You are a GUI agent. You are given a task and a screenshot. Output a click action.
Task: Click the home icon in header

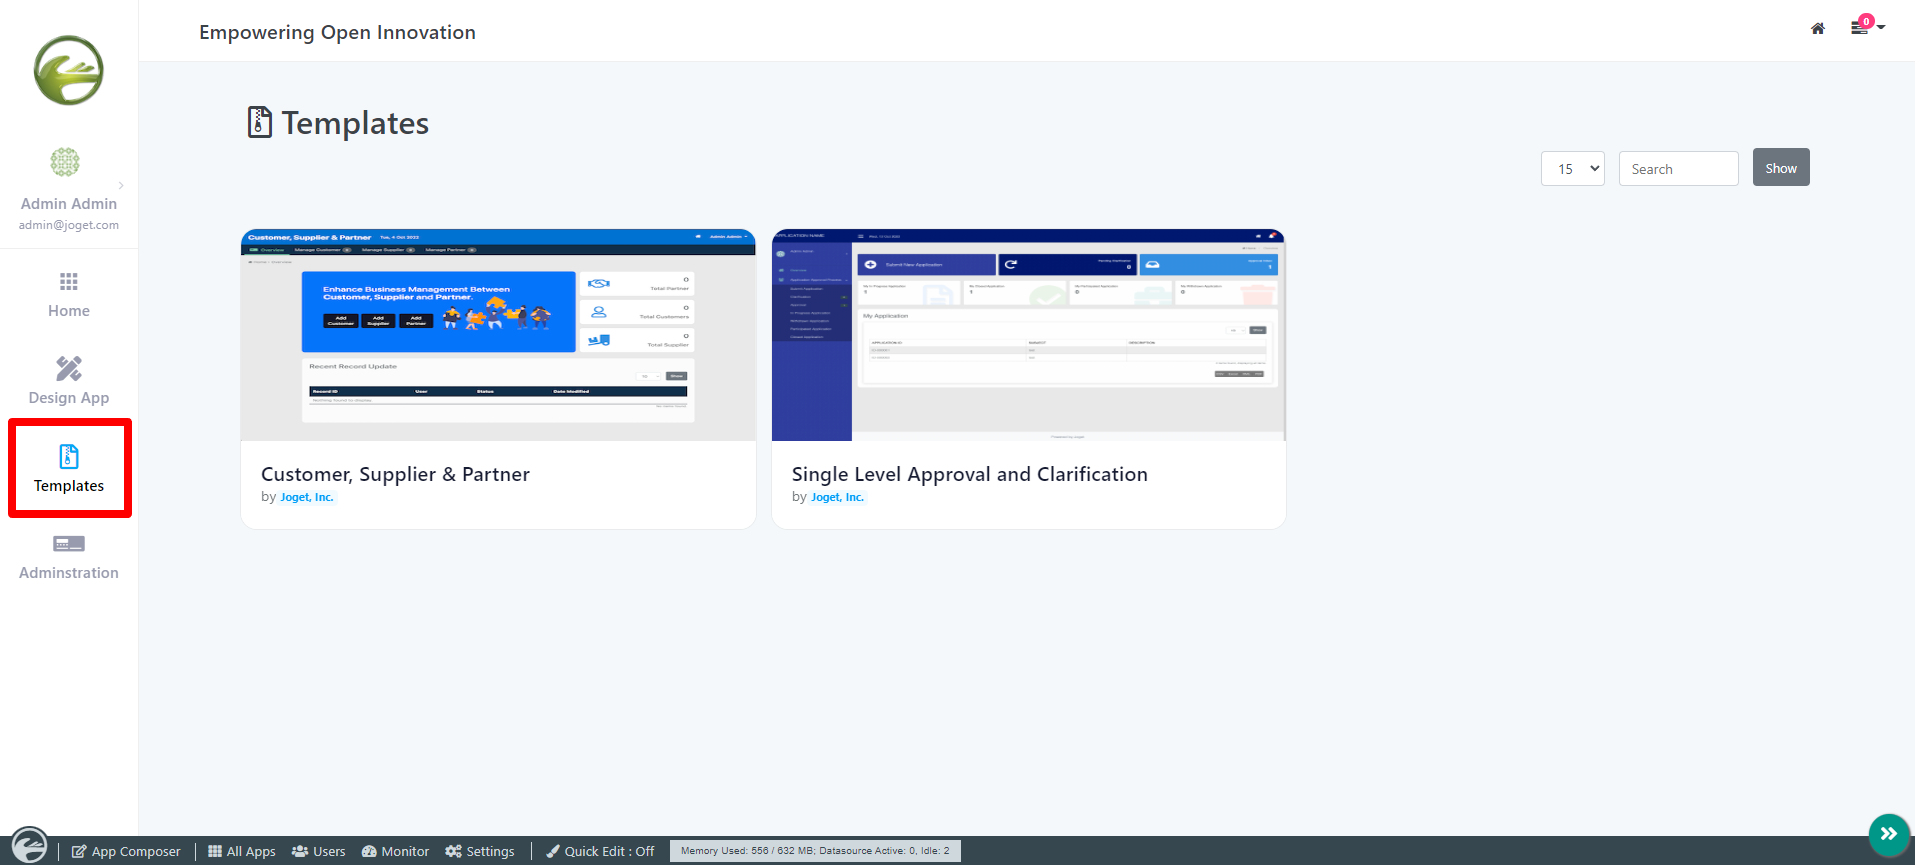pyautogui.click(x=1818, y=28)
